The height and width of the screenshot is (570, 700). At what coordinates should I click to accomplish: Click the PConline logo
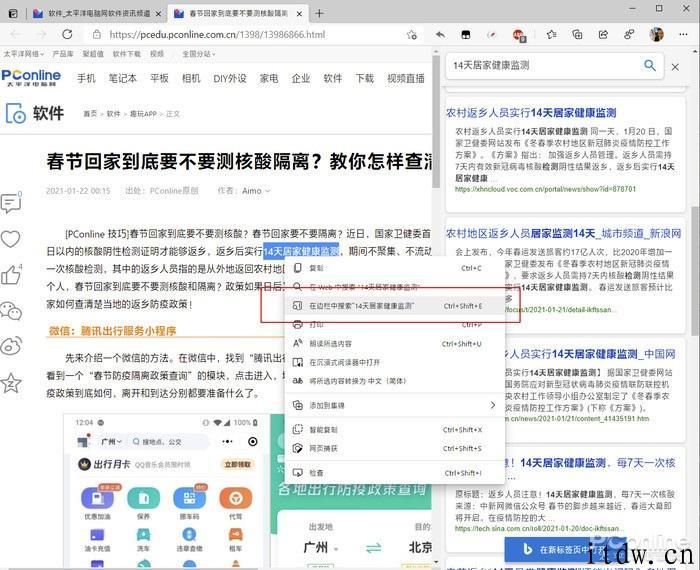click(31, 78)
